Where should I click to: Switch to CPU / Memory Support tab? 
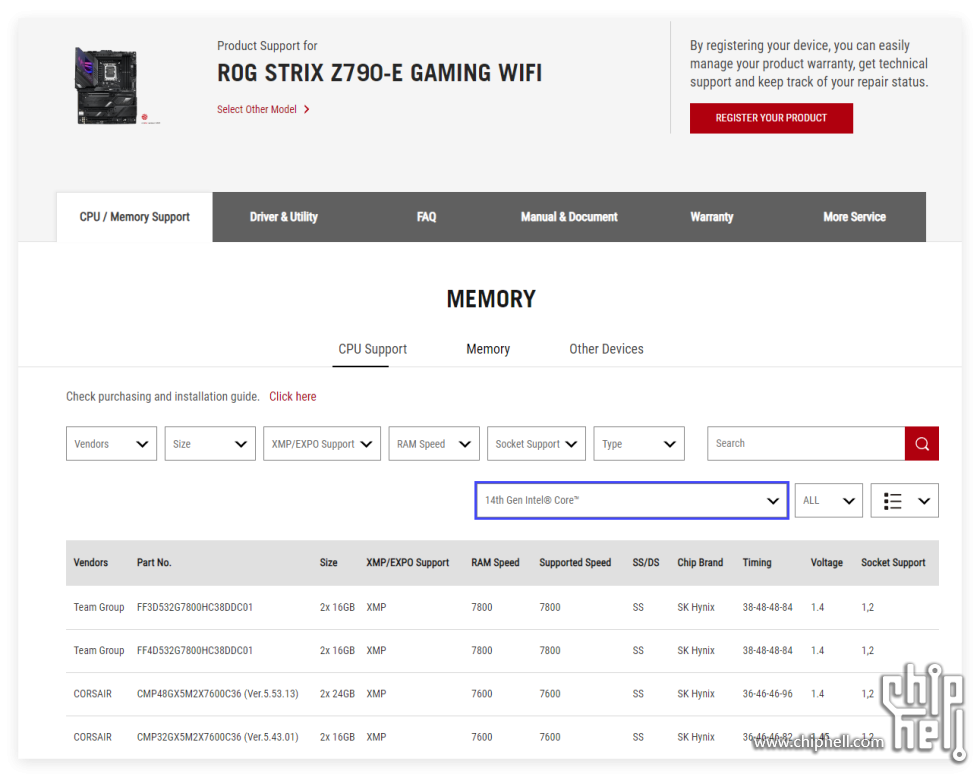(134, 217)
